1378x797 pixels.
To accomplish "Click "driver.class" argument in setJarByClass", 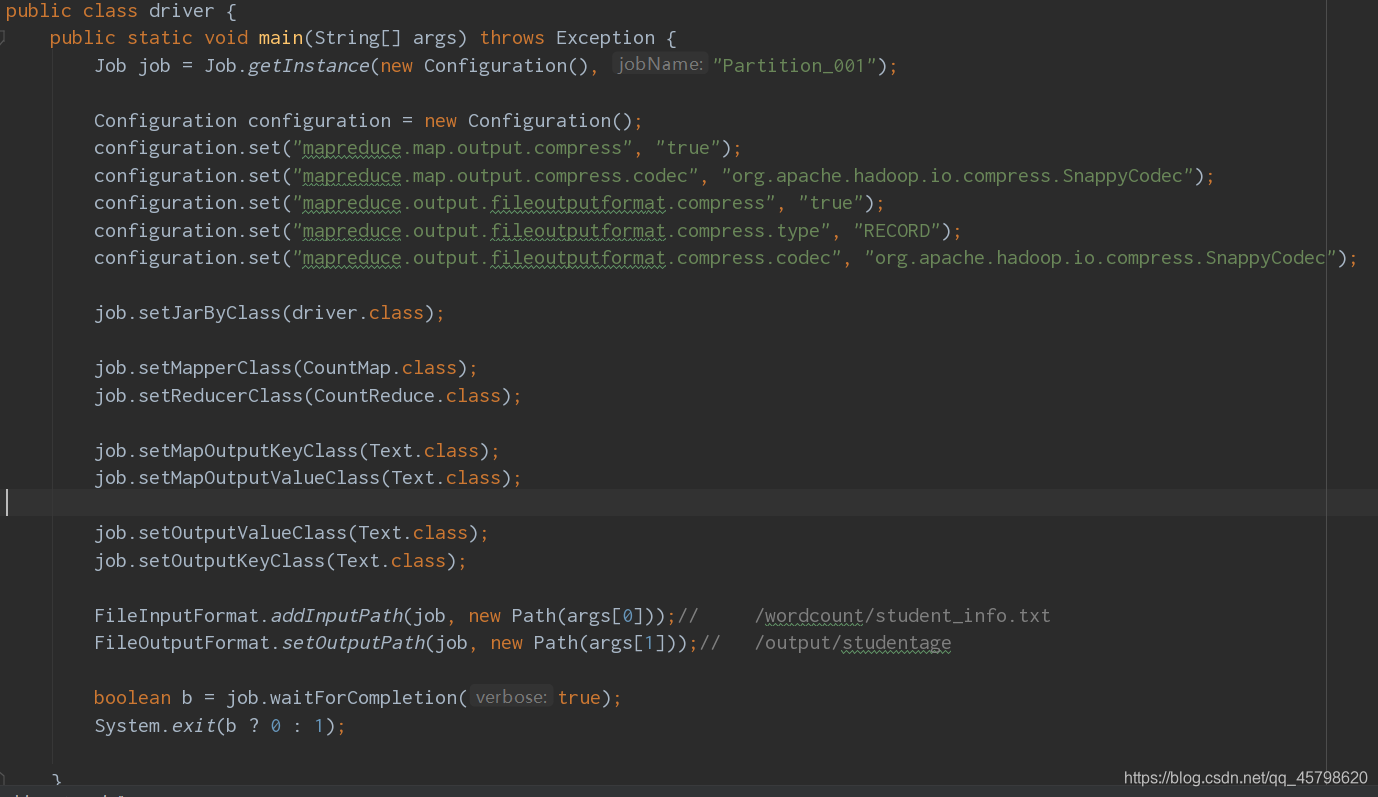I will point(357,313).
